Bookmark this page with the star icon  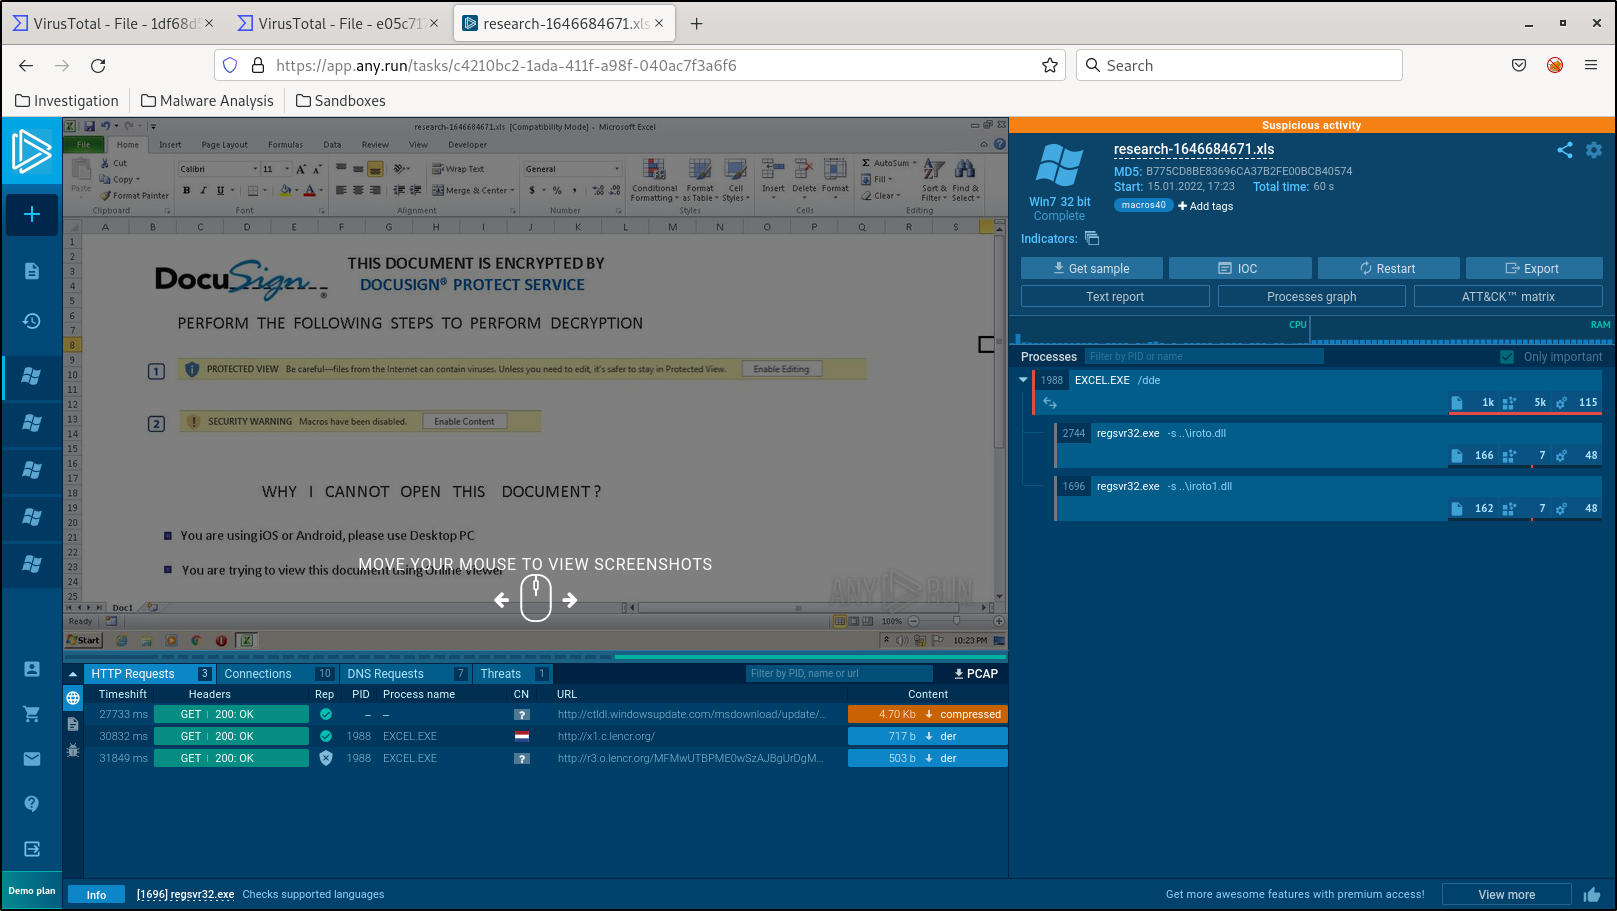tap(1050, 65)
